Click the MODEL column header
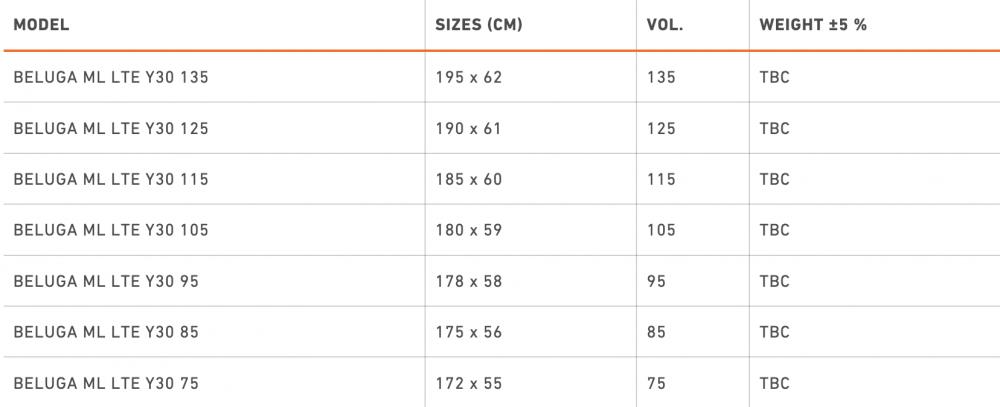 click(42, 25)
